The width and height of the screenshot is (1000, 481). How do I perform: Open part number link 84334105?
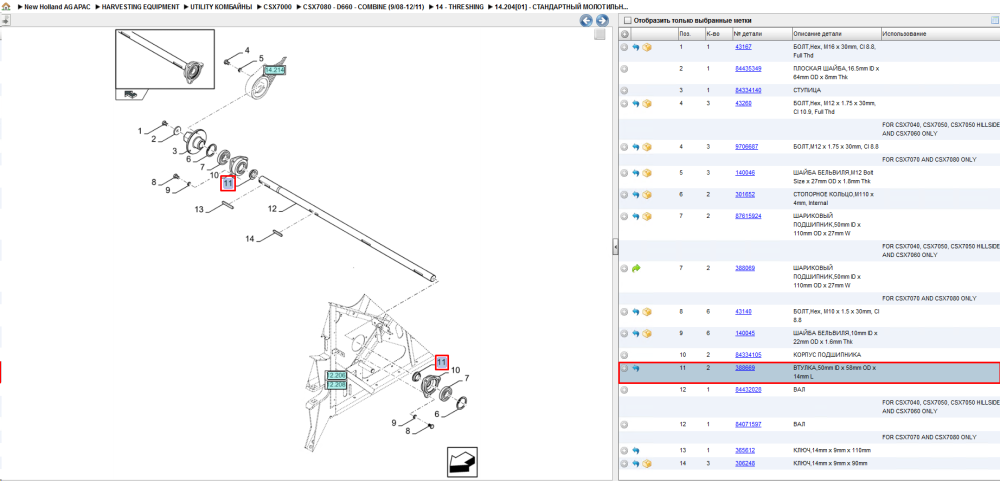[748, 355]
